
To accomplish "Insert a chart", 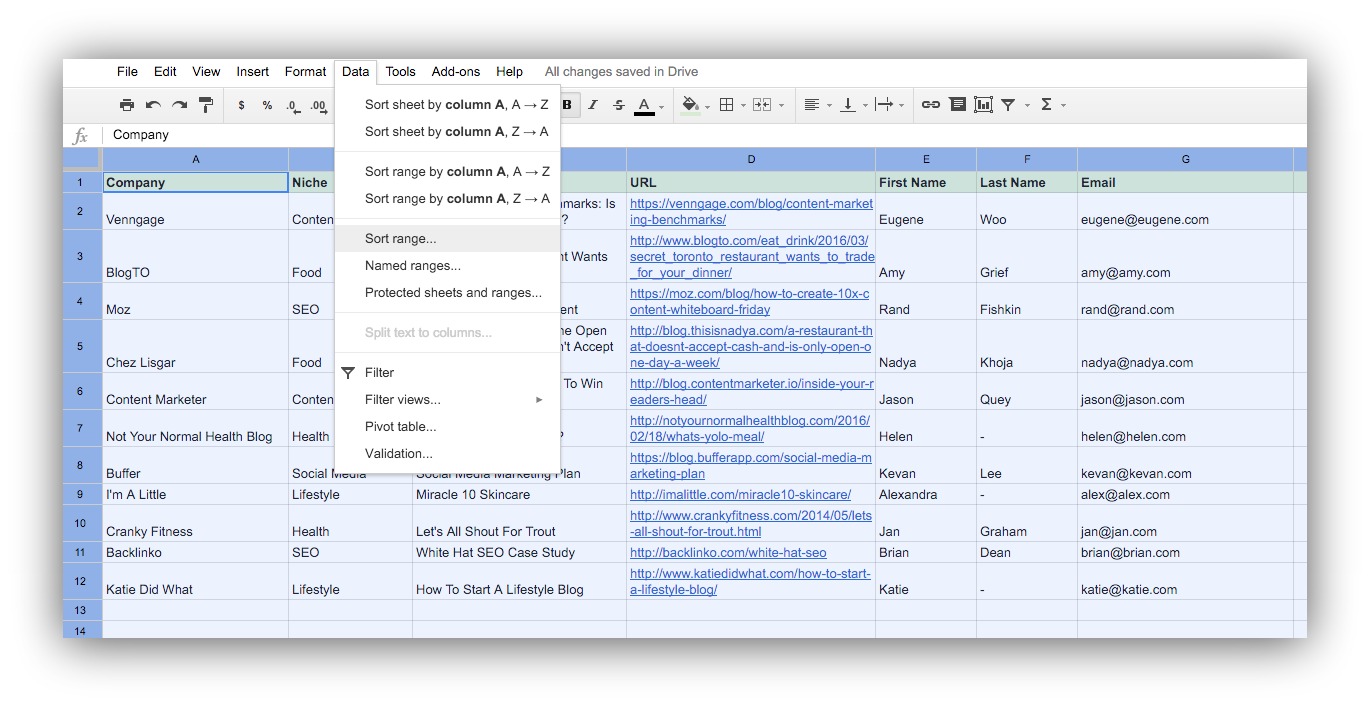I will point(983,105).
